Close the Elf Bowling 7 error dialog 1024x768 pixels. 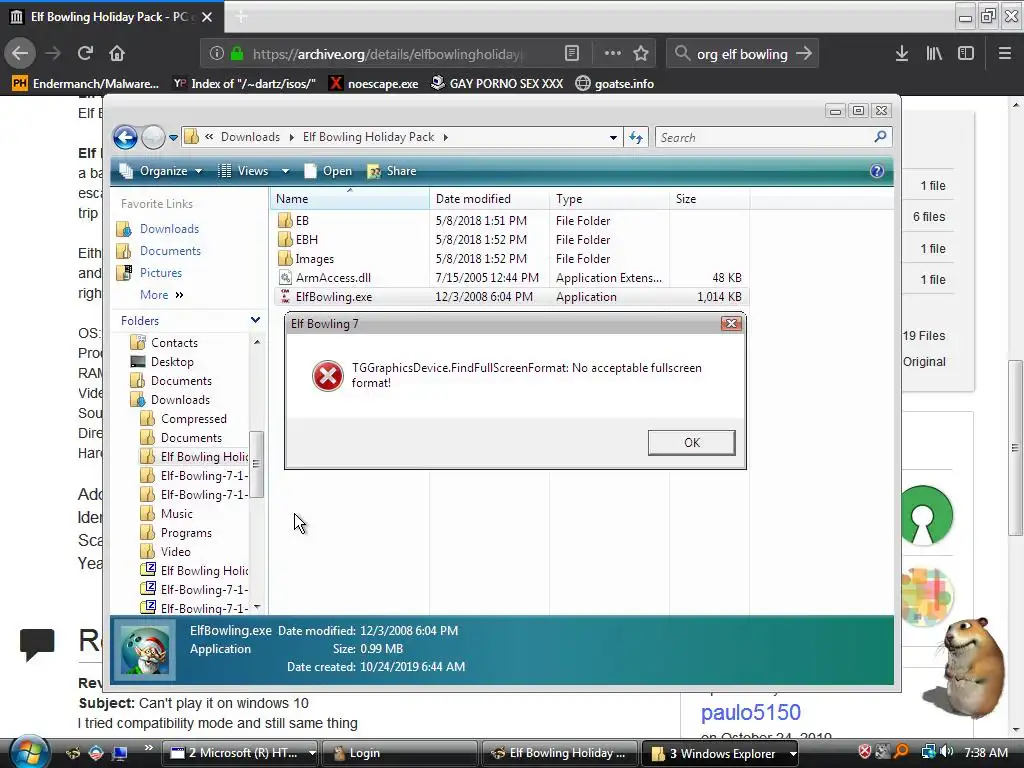[731, 323]
